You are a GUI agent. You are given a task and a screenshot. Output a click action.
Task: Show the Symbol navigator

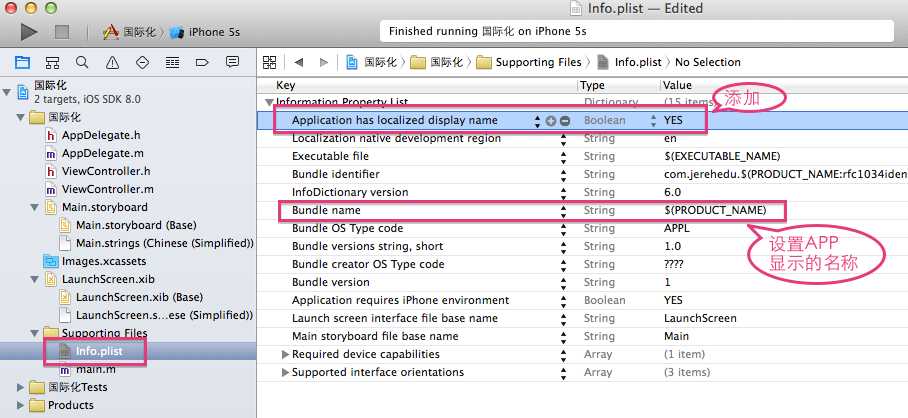(52, 62)
